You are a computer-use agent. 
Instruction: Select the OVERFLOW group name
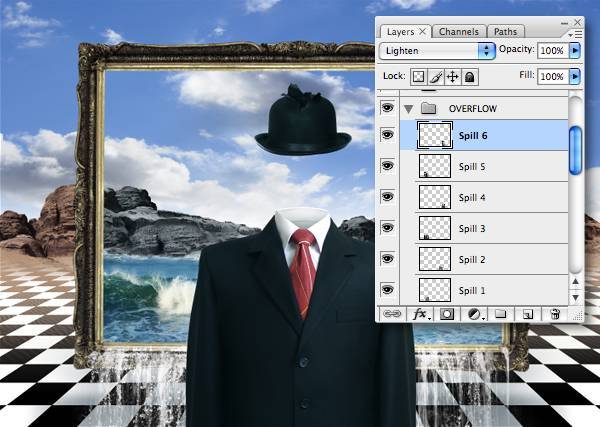(473, 109)
